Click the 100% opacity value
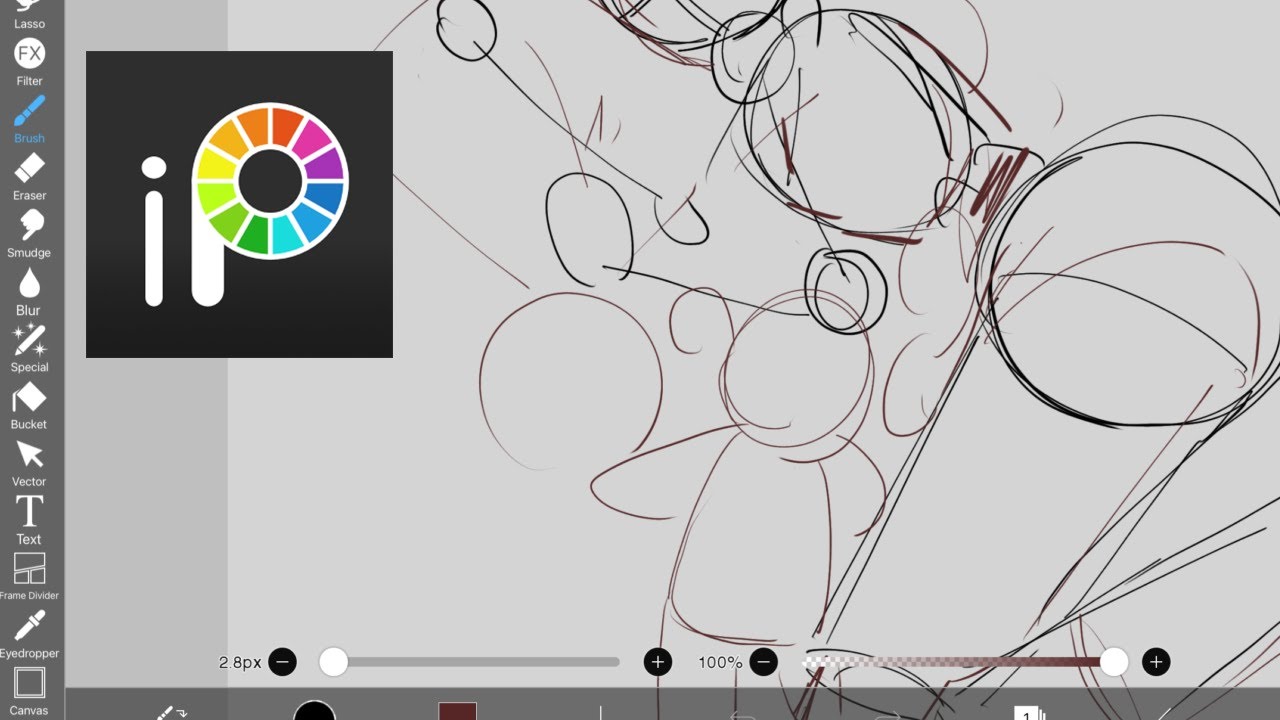The width and height of the screenshot is (1280, 720). coord(720,662)
